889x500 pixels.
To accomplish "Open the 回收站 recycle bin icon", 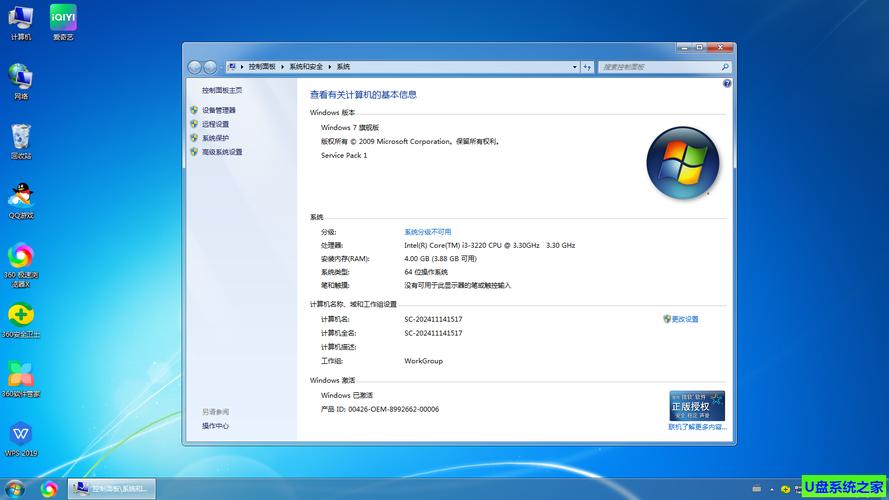I will coord(20,142).
